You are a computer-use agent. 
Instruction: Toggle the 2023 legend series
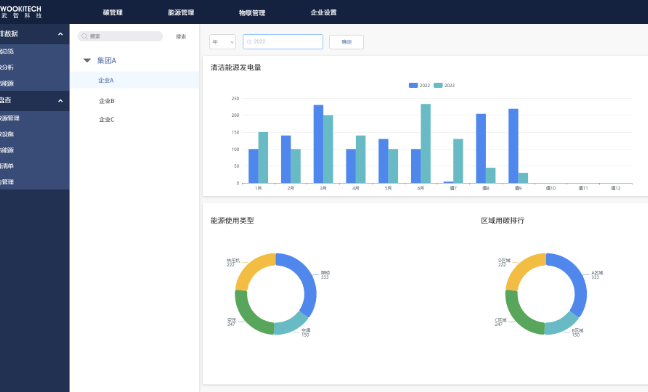pyautogui.click(x=444, y=85)
